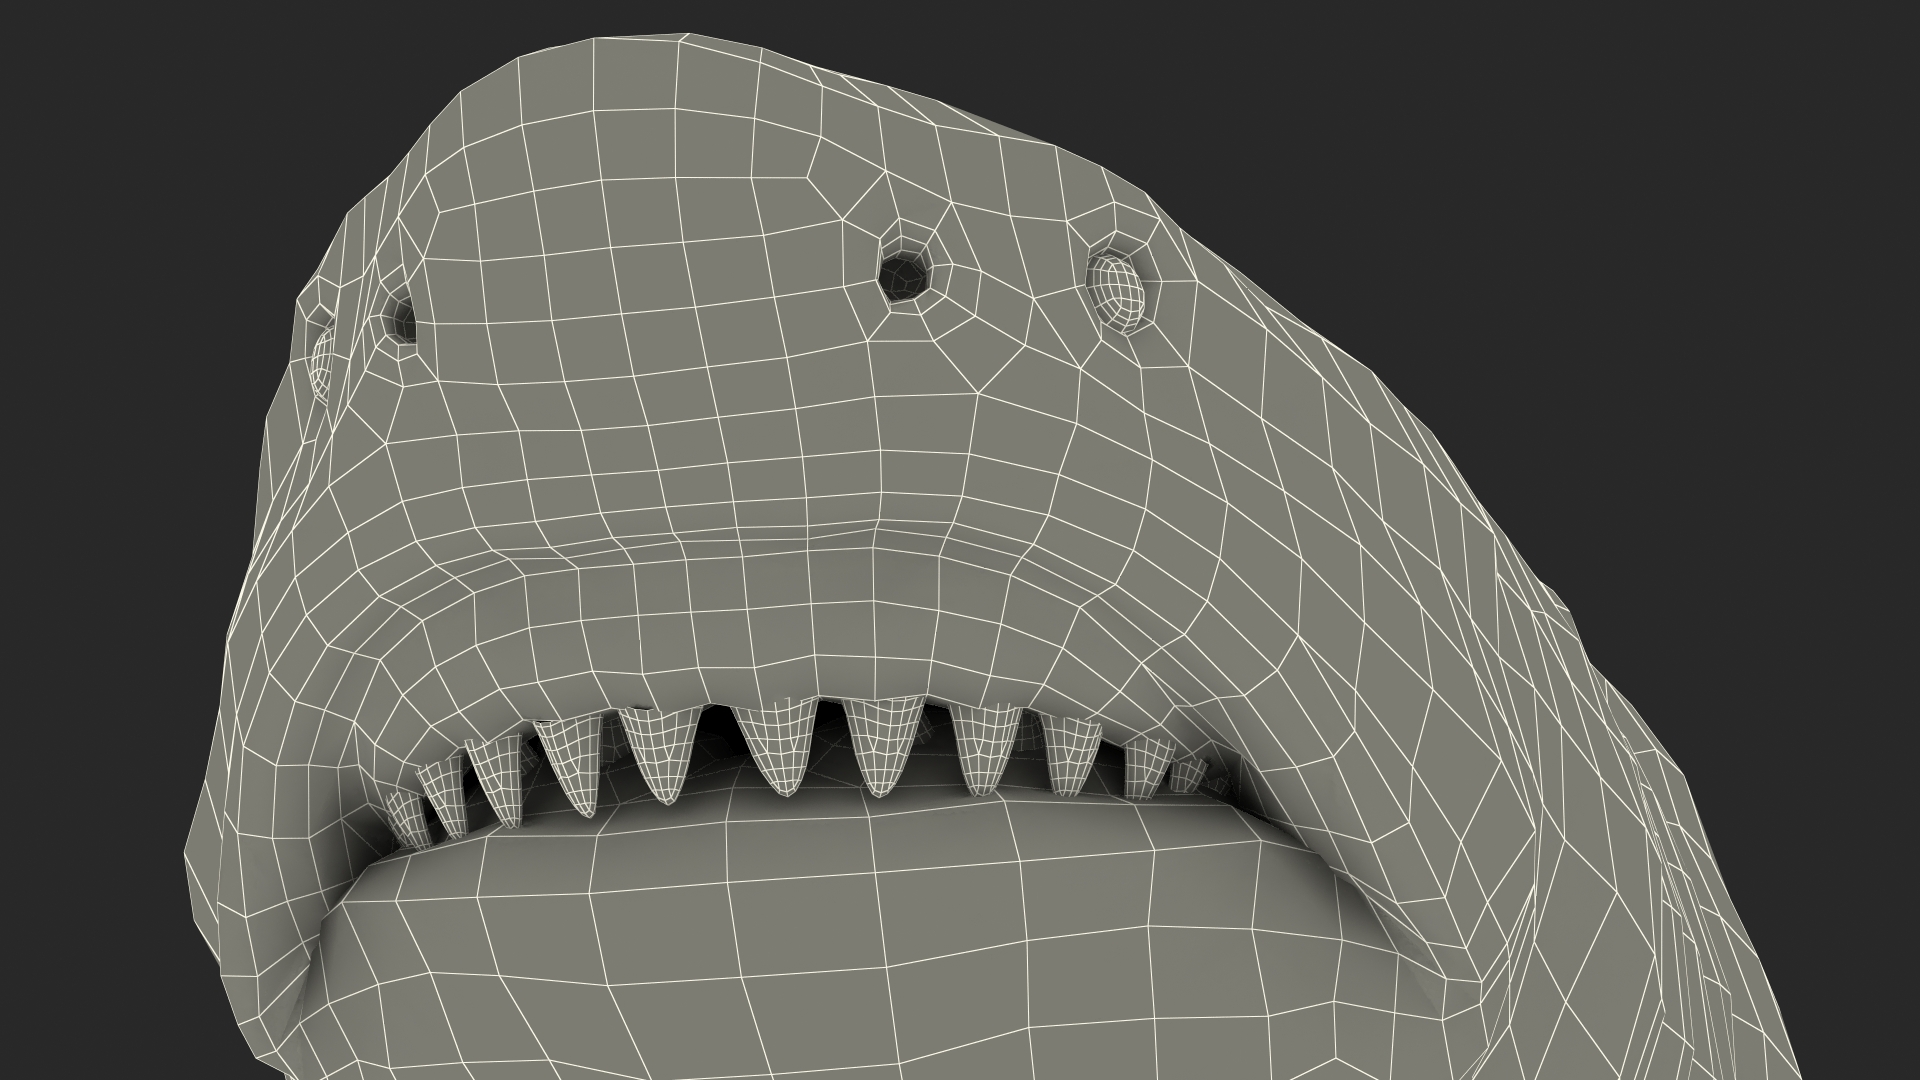Click the shark's bulging eye on the right

(1116, 291)
